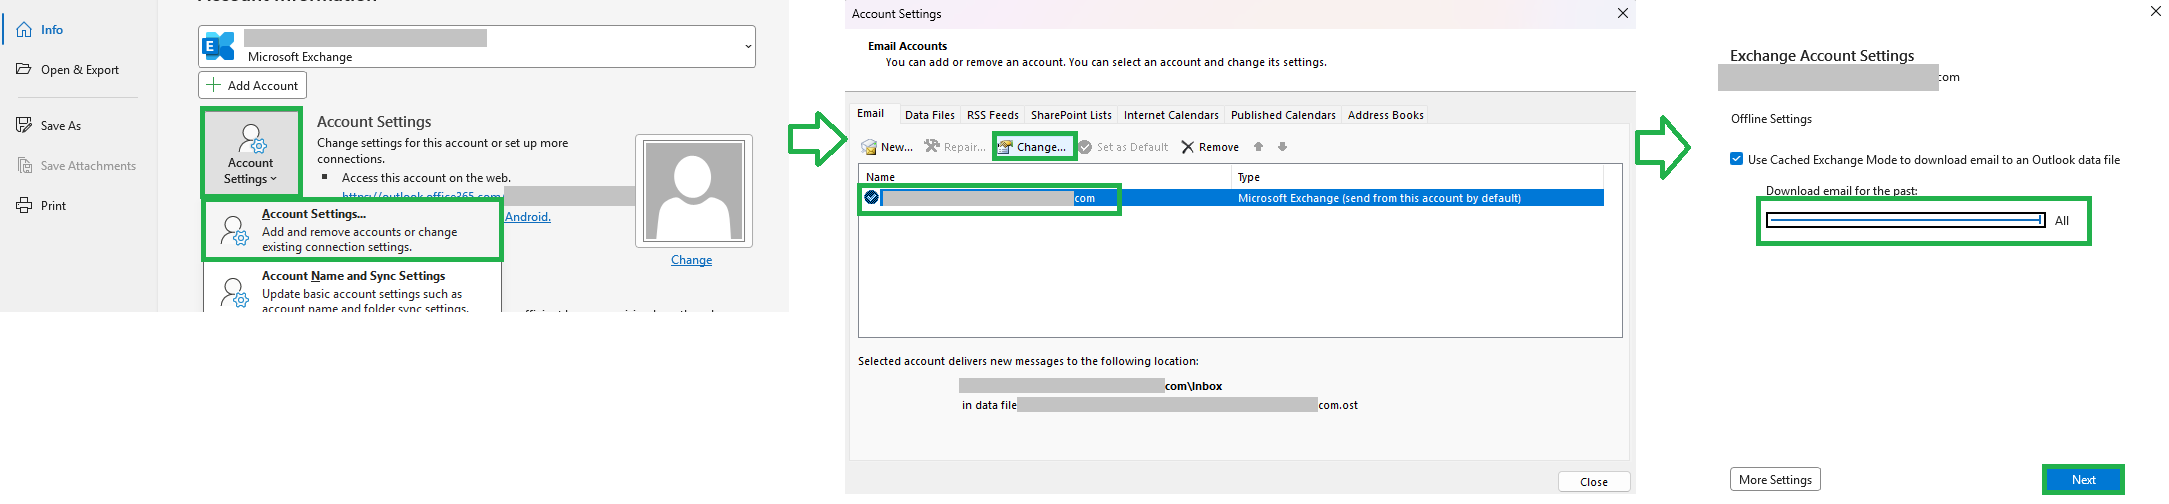The image size is (2169, 504).
Task: Click the Save As disk icon
Action: pyautogui.click(x=24, y=125)
